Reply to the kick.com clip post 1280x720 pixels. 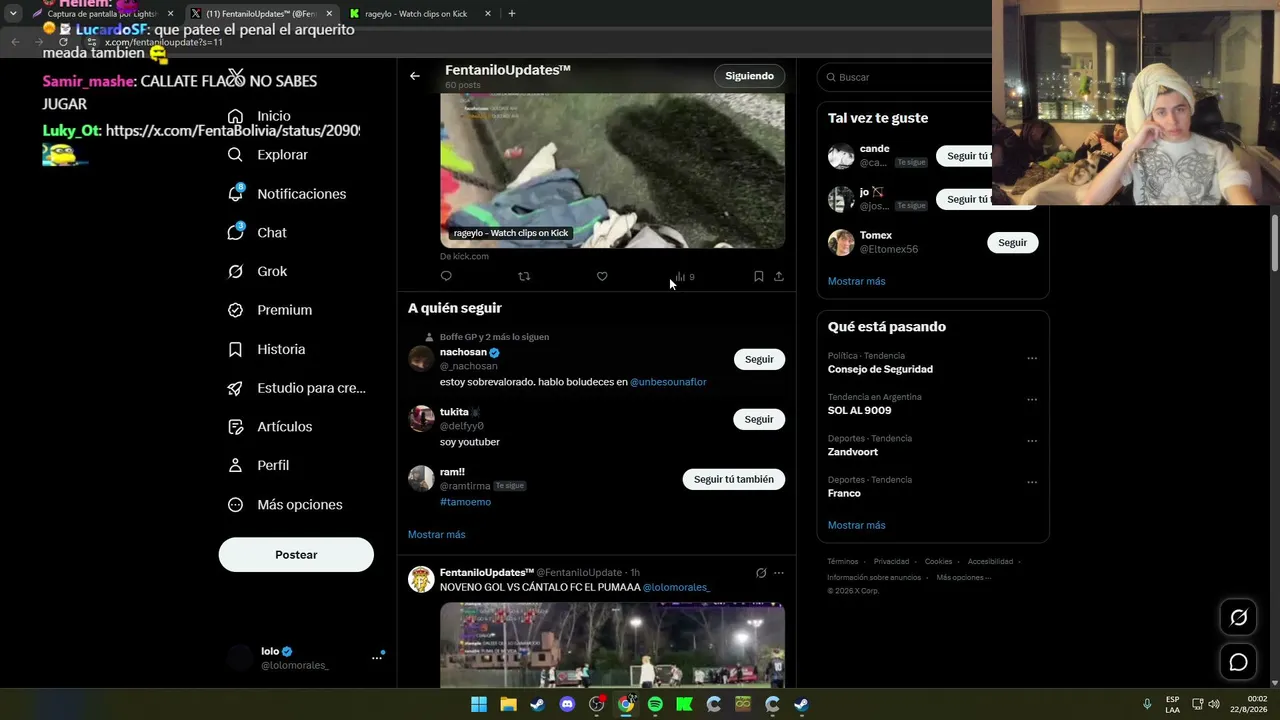(446, 276)
